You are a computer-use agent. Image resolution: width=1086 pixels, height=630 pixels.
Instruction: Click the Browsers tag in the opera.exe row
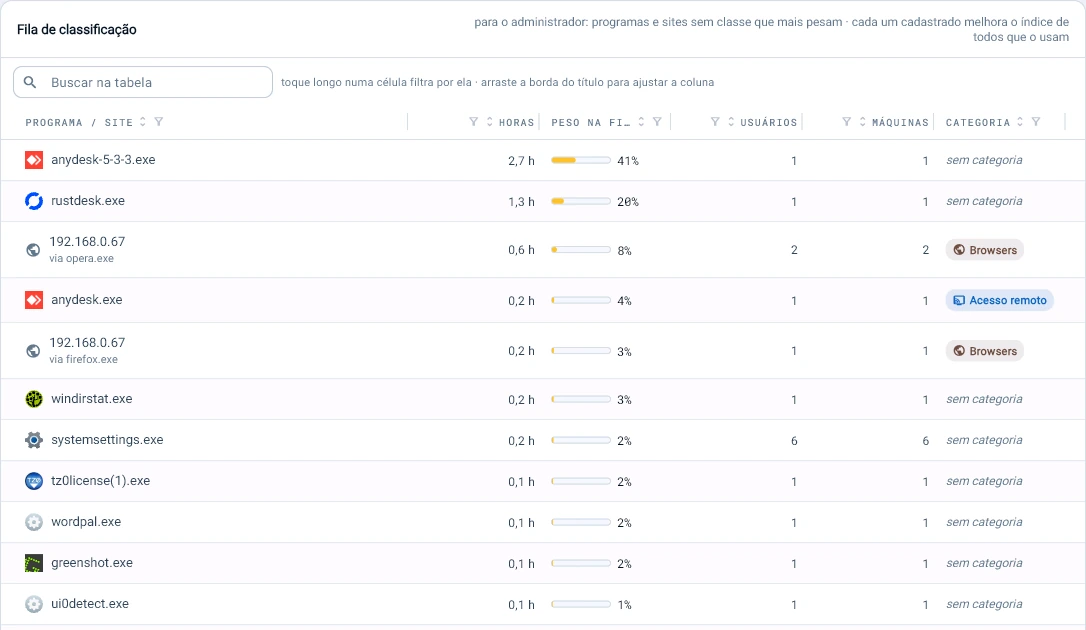[x=985, y=250]
